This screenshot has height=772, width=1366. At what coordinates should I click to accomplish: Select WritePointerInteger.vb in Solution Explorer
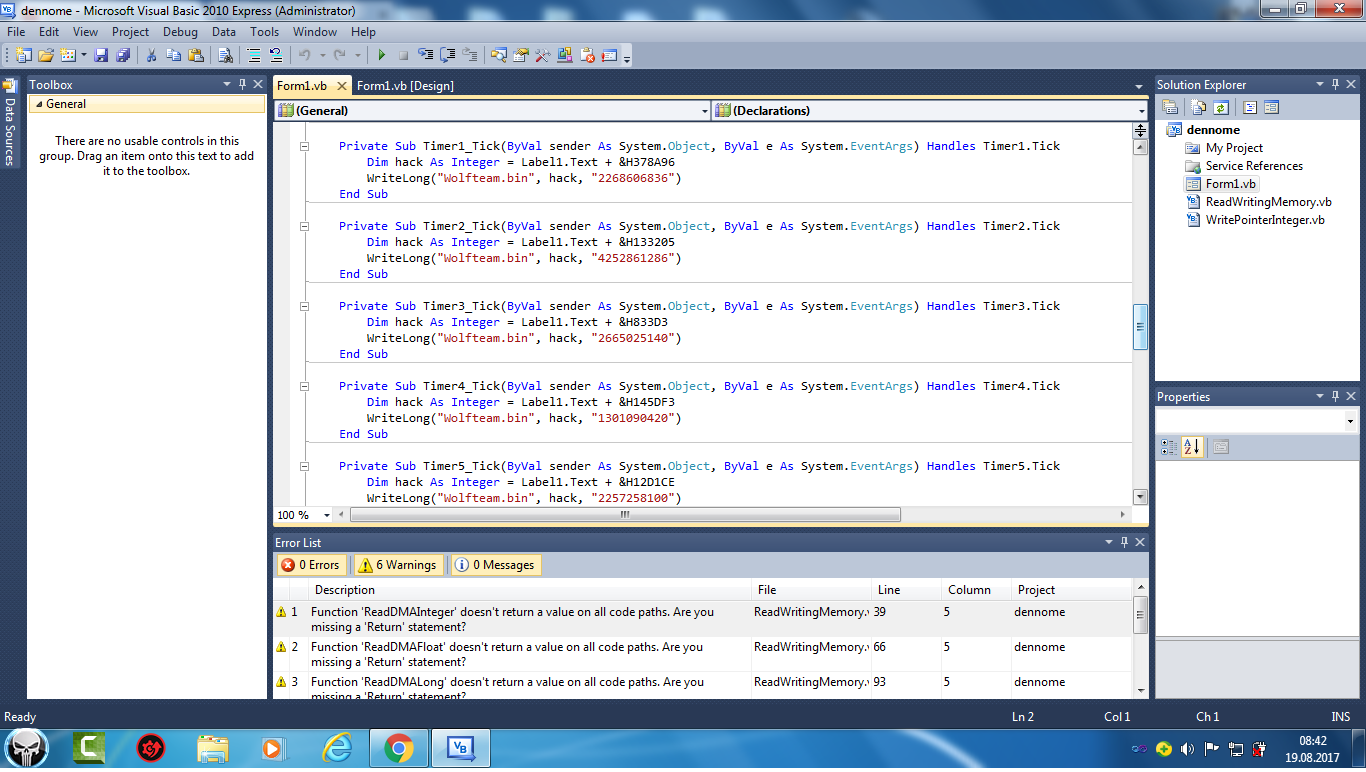(1265, 220)
